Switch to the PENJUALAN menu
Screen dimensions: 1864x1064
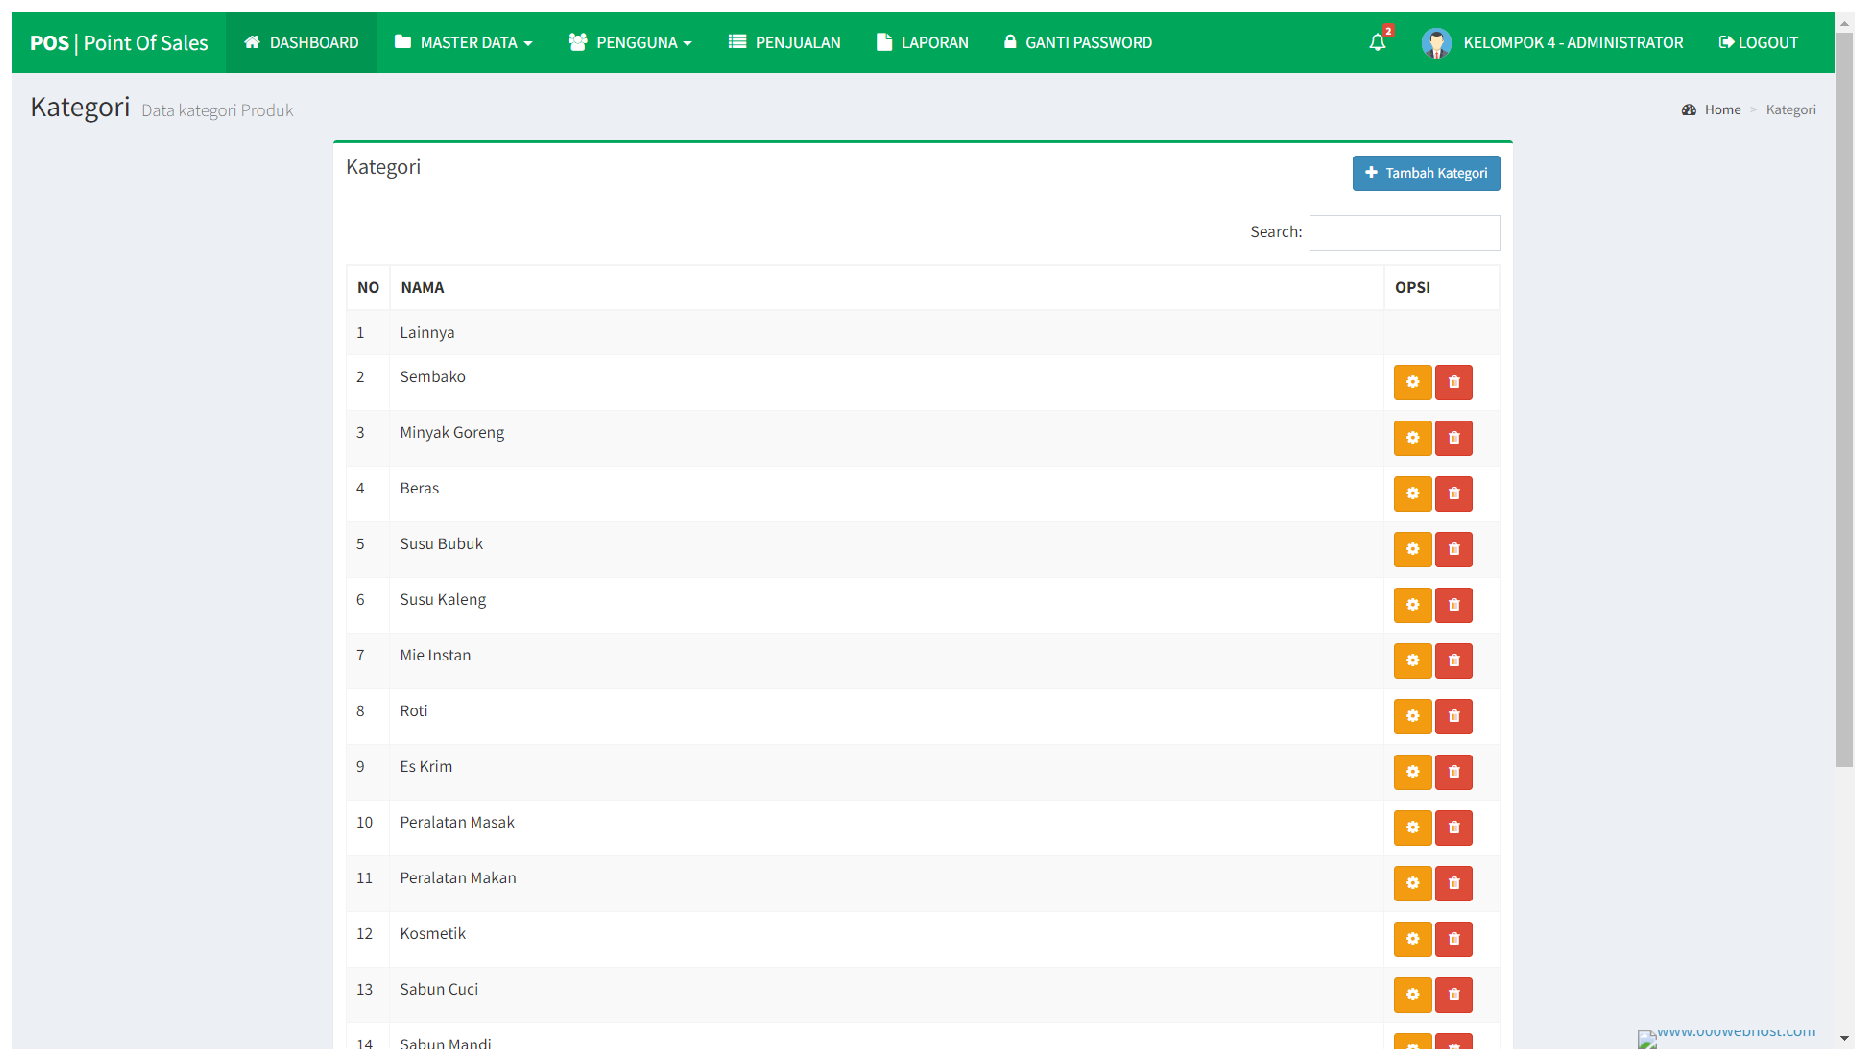(x=785, y=42)
